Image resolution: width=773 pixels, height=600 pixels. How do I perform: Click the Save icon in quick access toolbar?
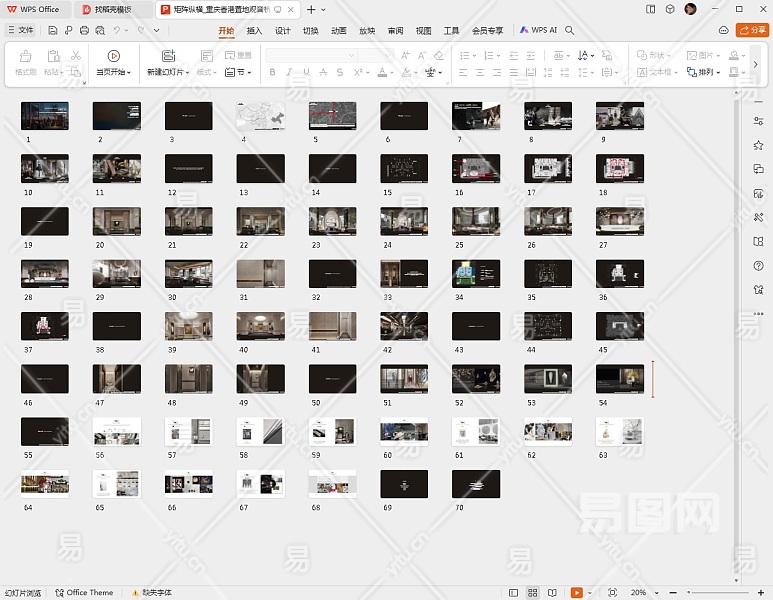coord(53,30)
